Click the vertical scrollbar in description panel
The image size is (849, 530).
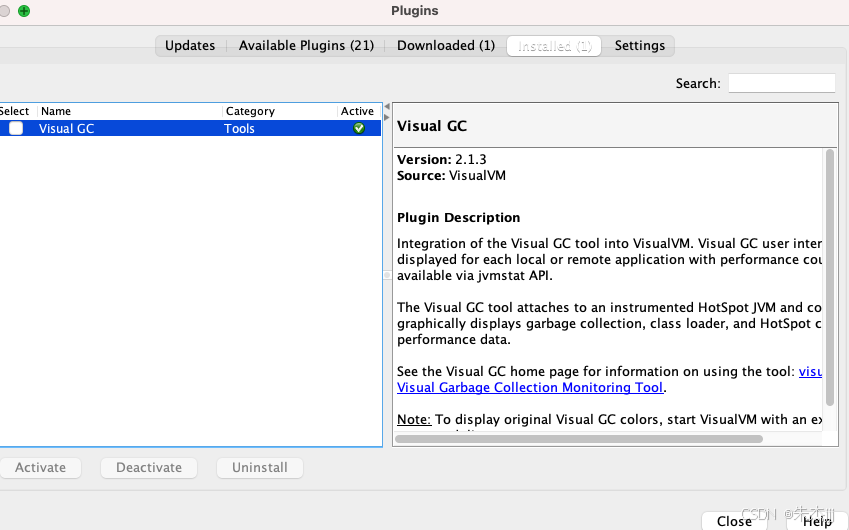click(830, 278)
